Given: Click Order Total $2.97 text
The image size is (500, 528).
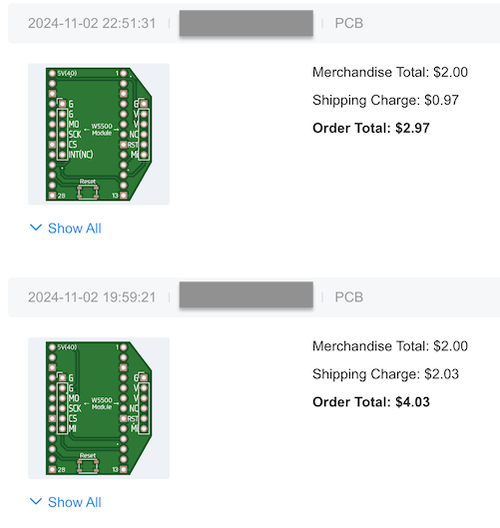Looking at the screenshot, I should pos(371,128).
